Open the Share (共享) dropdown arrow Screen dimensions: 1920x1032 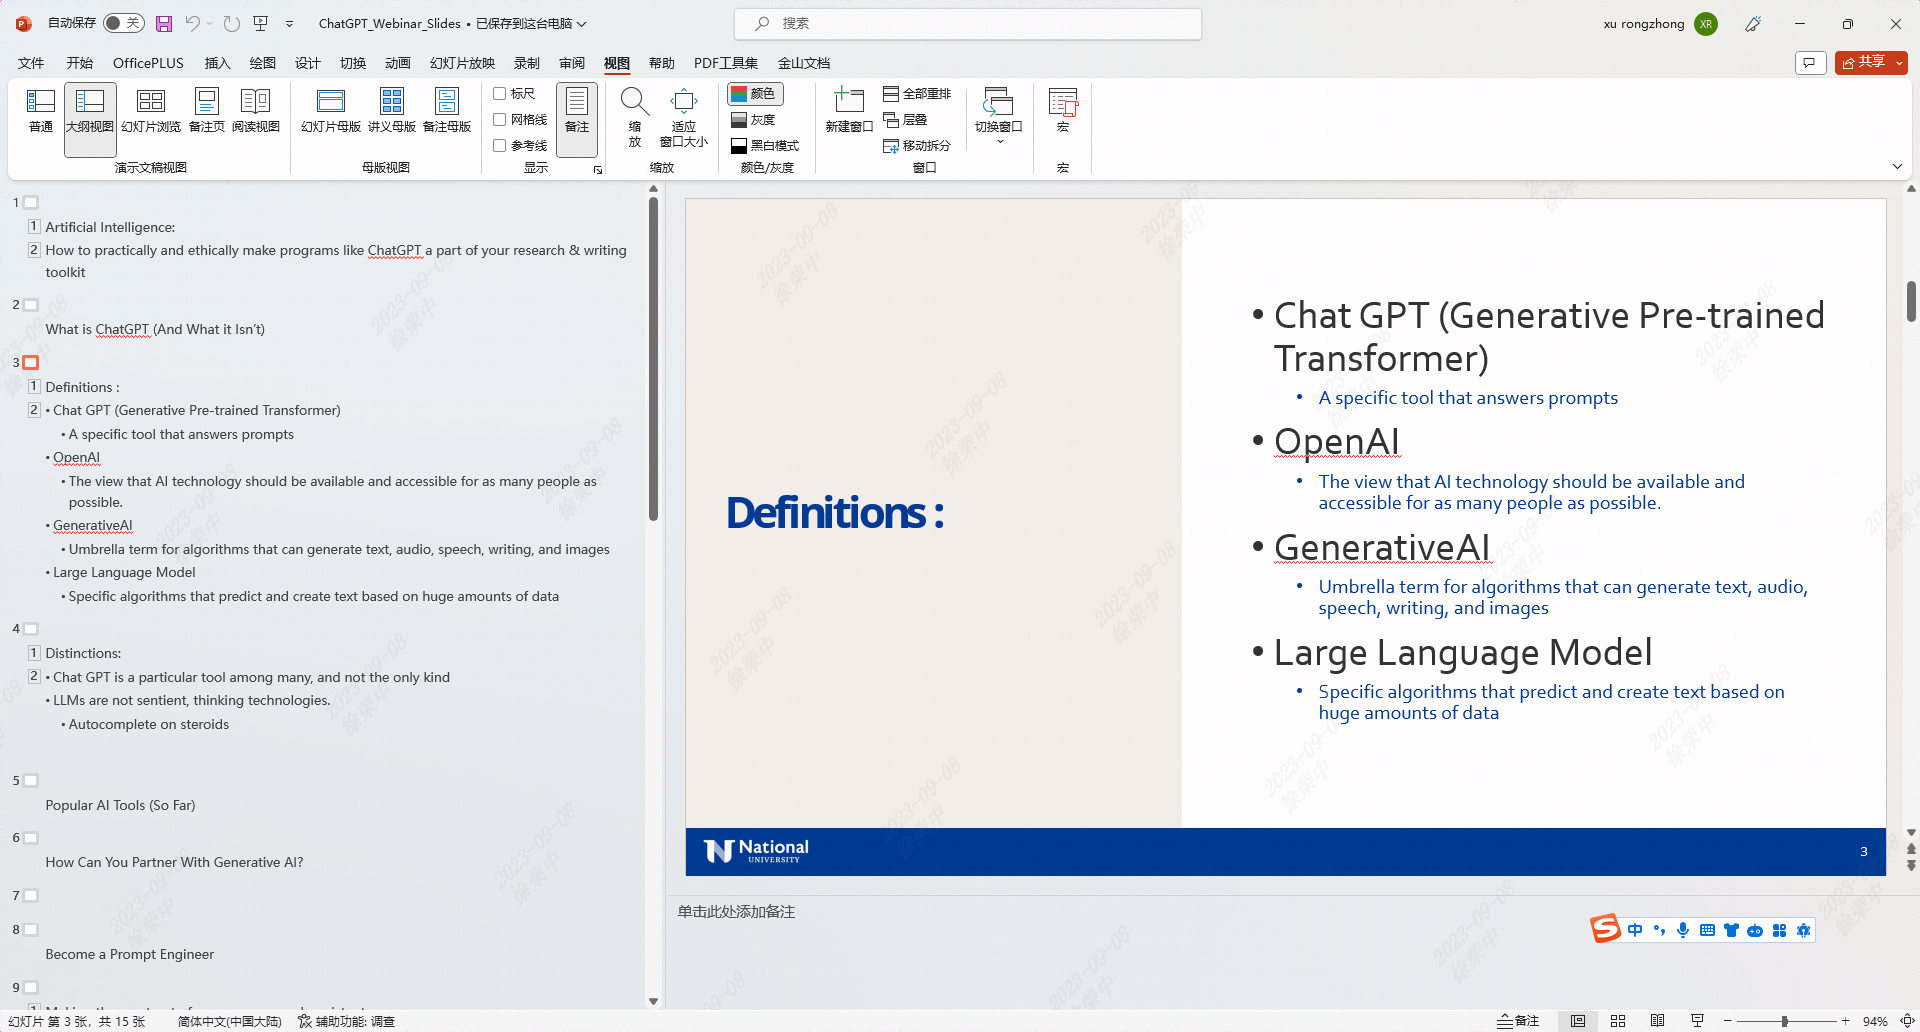pos(1899,63)
